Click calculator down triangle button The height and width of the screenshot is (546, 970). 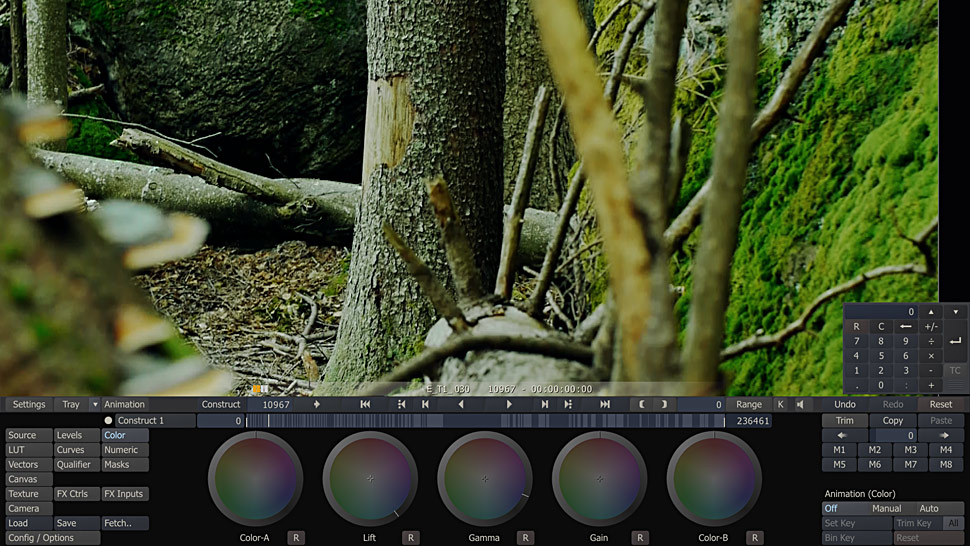point(955,312)
